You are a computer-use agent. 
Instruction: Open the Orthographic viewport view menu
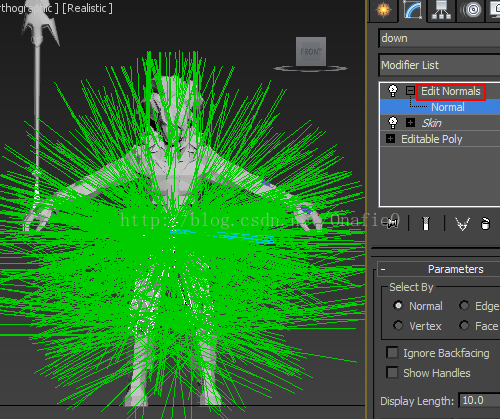click(x=29, y=8)
